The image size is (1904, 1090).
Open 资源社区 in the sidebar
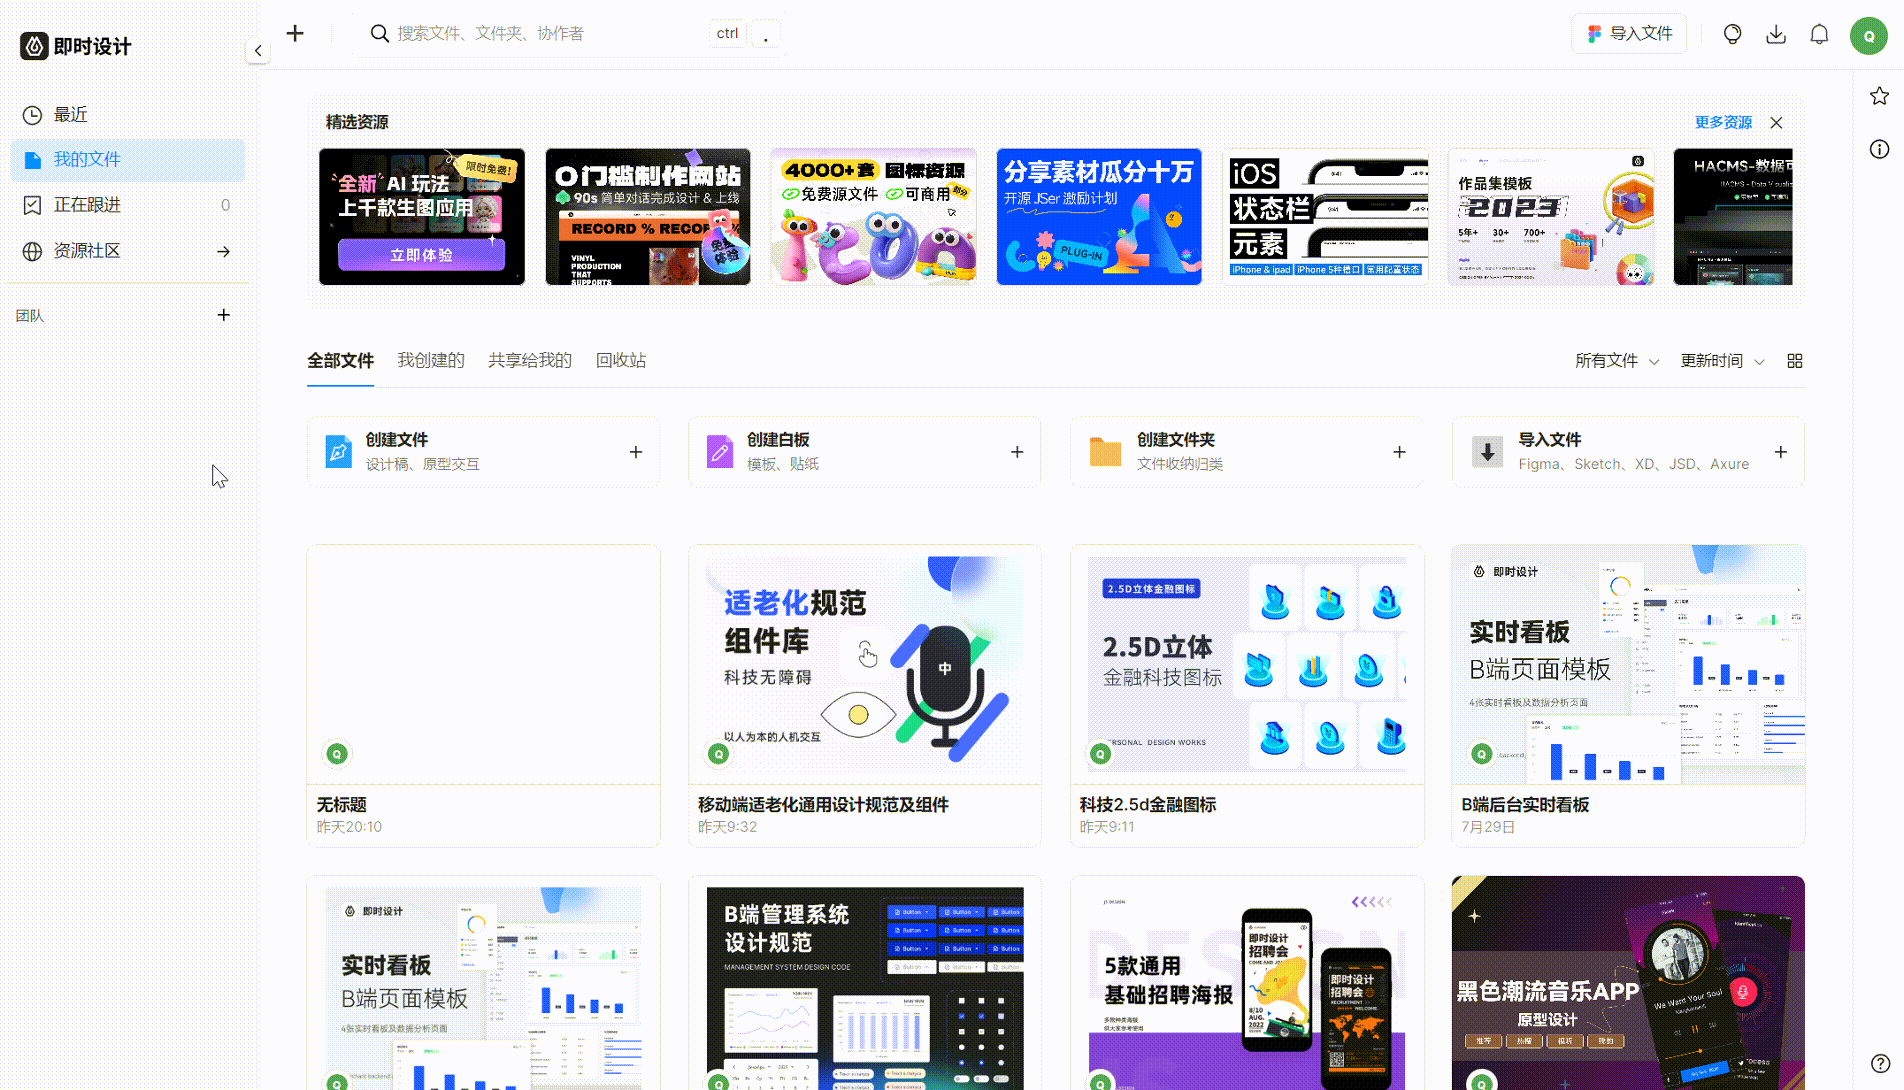point(127,251)
